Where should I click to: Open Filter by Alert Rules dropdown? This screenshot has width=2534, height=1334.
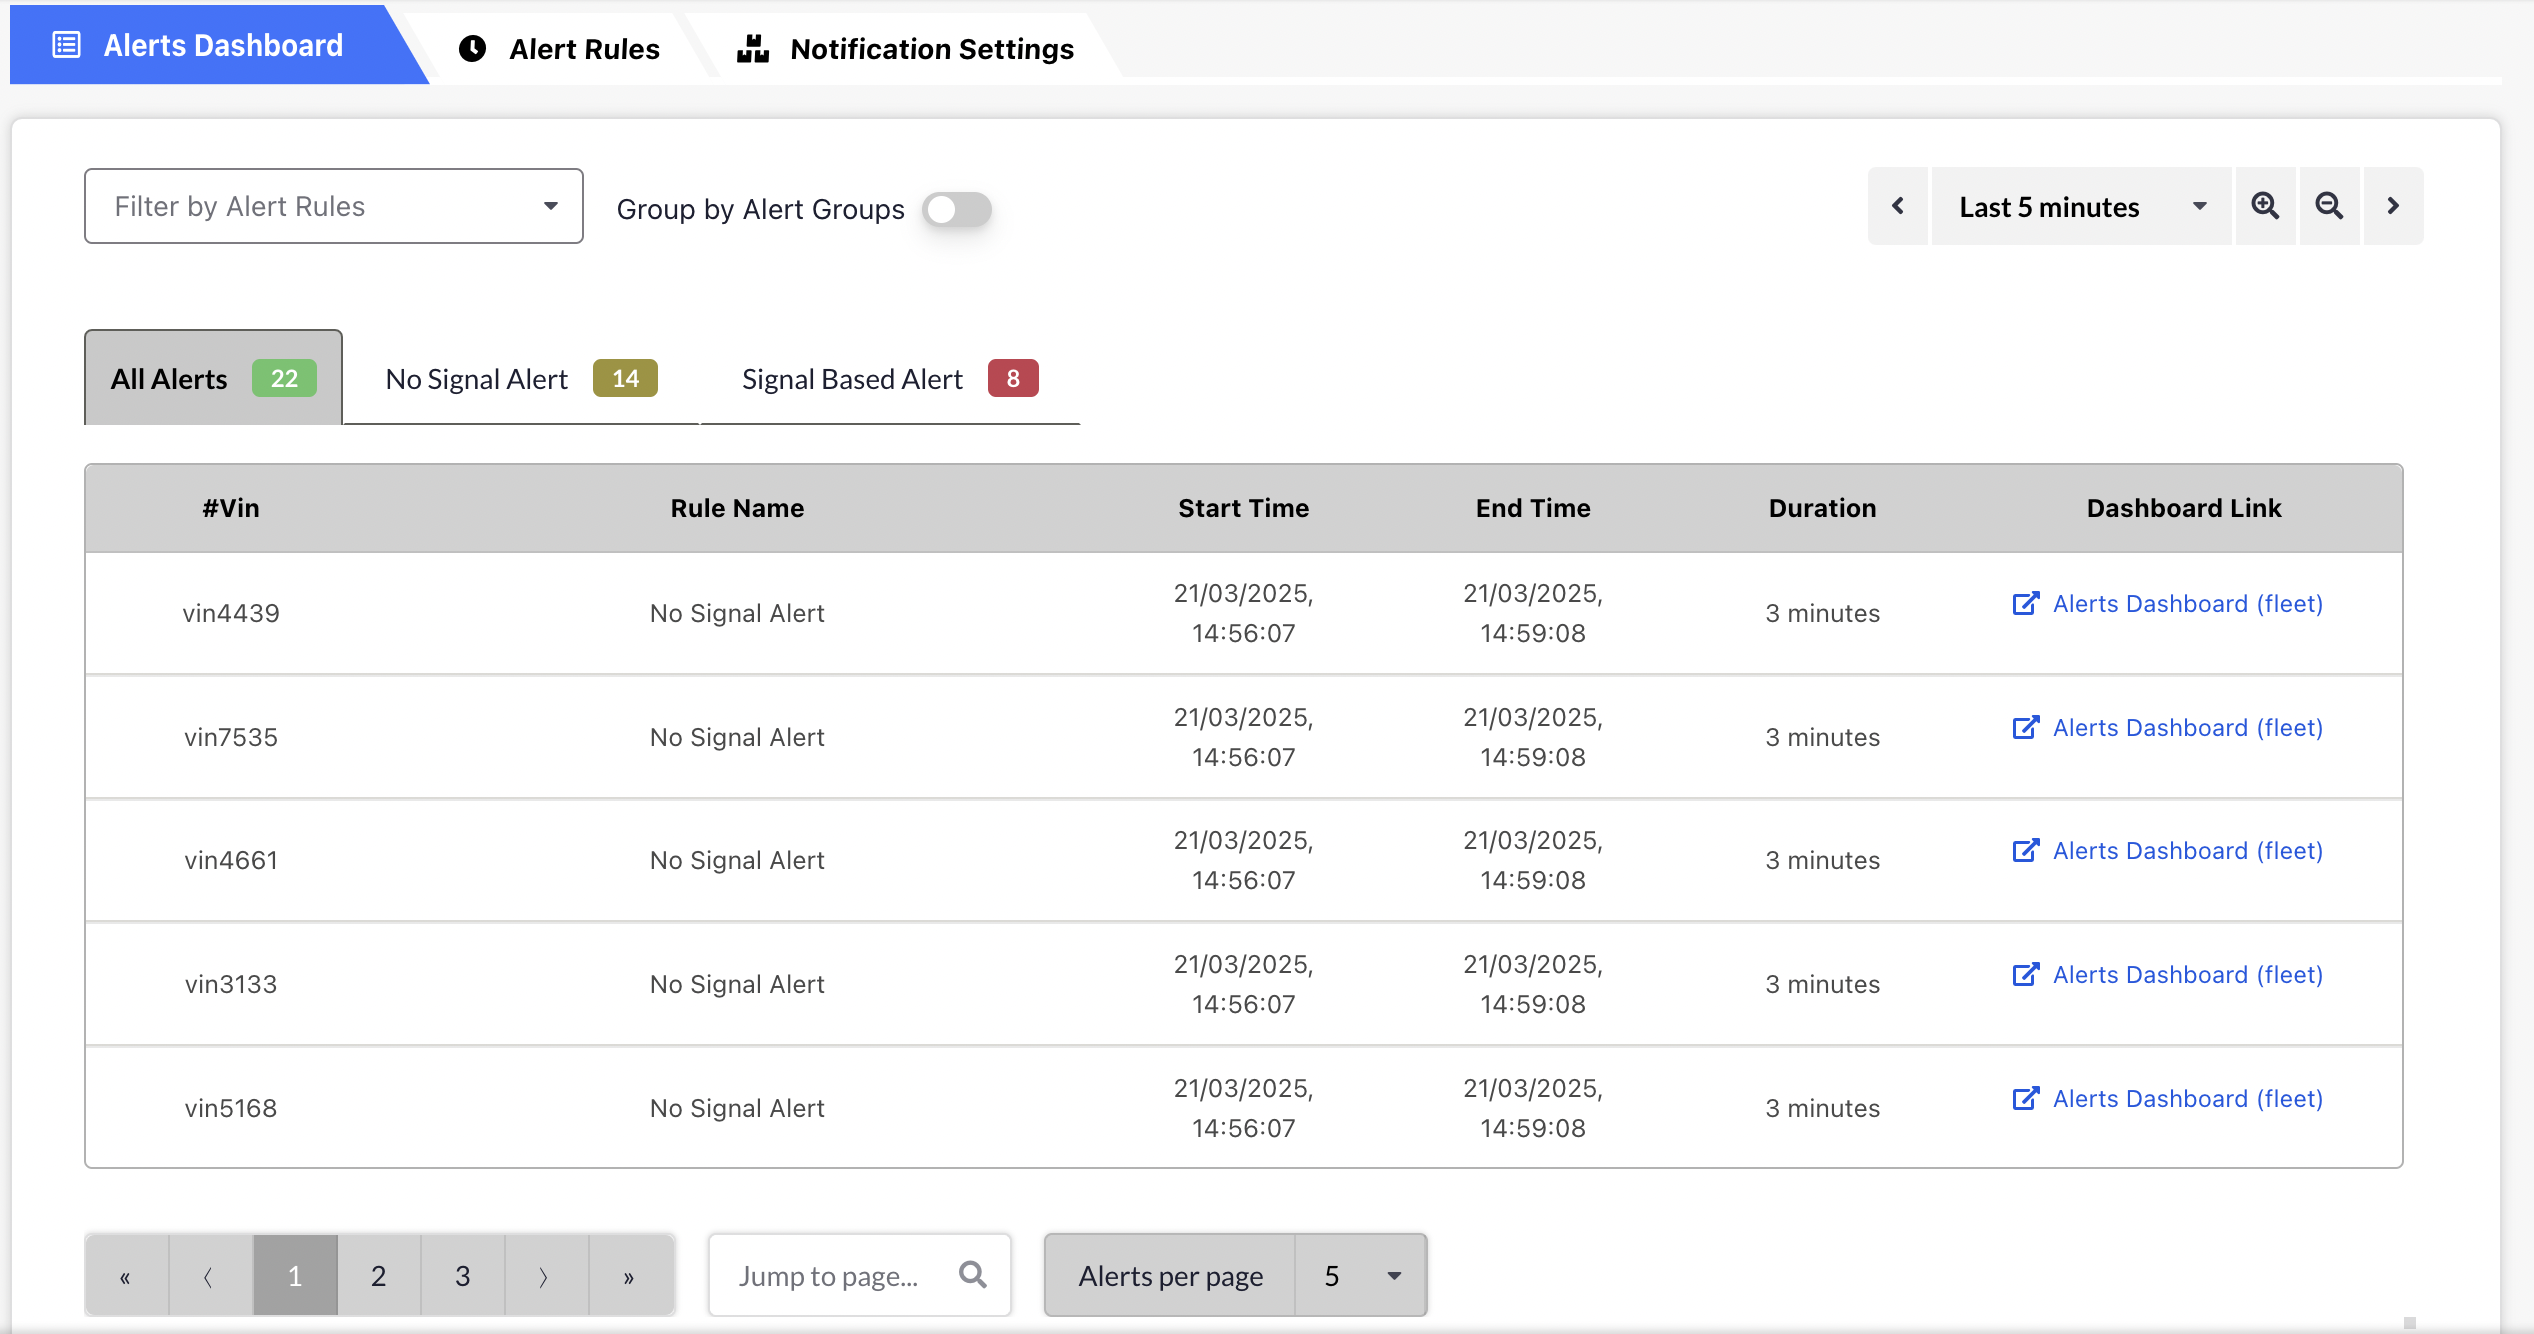pyautogui.click(x=333, y=206)
